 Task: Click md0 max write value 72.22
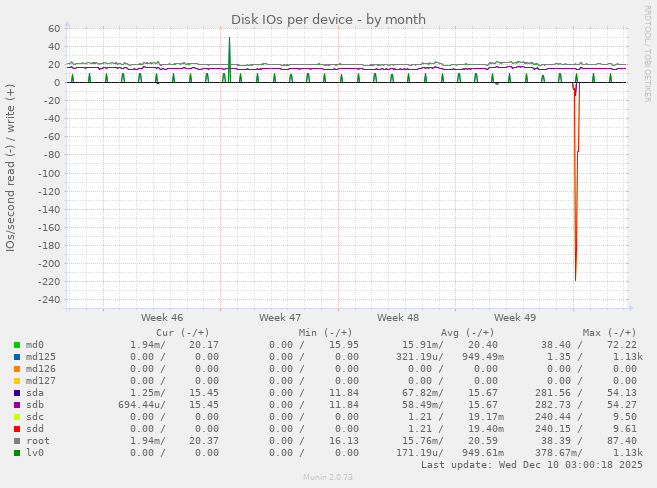click(622, 345)
